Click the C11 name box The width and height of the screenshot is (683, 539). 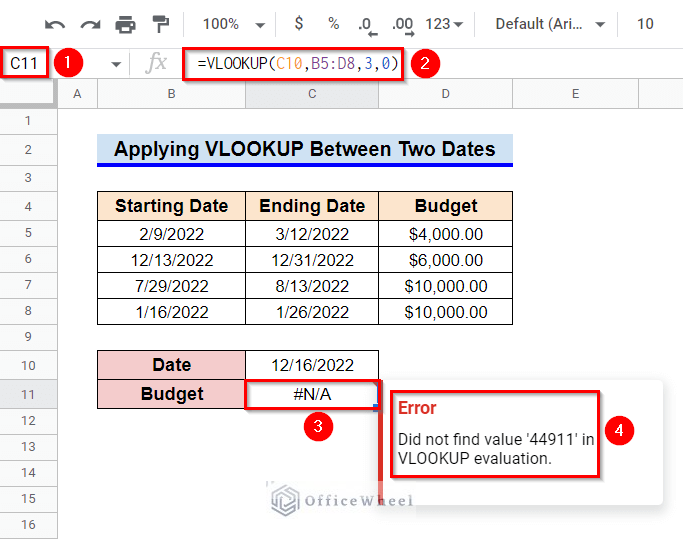coord(24,63)
